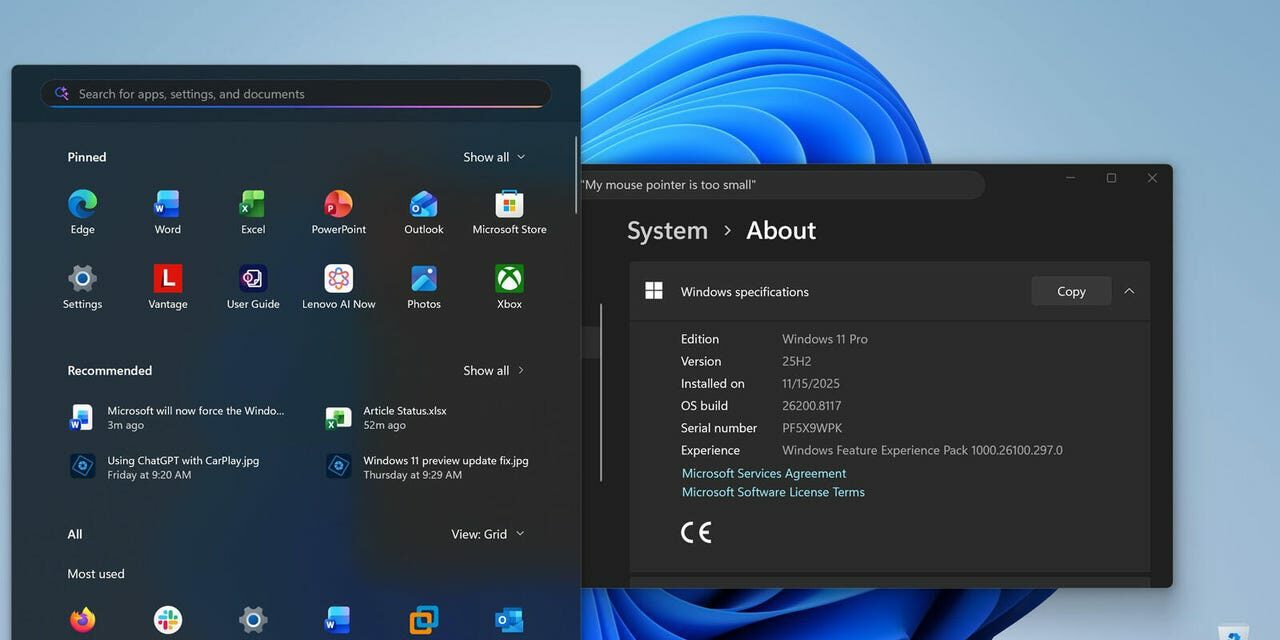The height and width of the screenshot is (640, 1280).
Task: Launch Slack from Most used
Action: click(166, 620)
